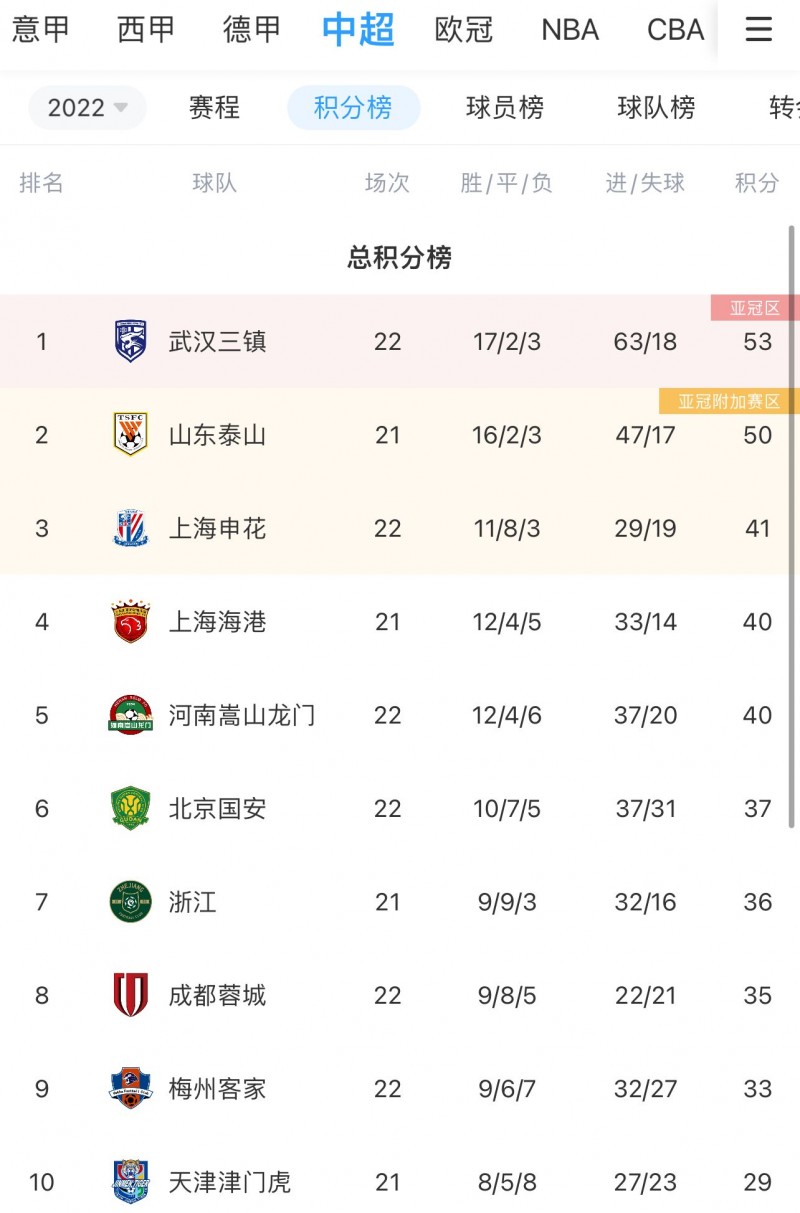The image size is (800, 1213).
Task: Click the 积分 points column header
Action: [x=755, y=184]
